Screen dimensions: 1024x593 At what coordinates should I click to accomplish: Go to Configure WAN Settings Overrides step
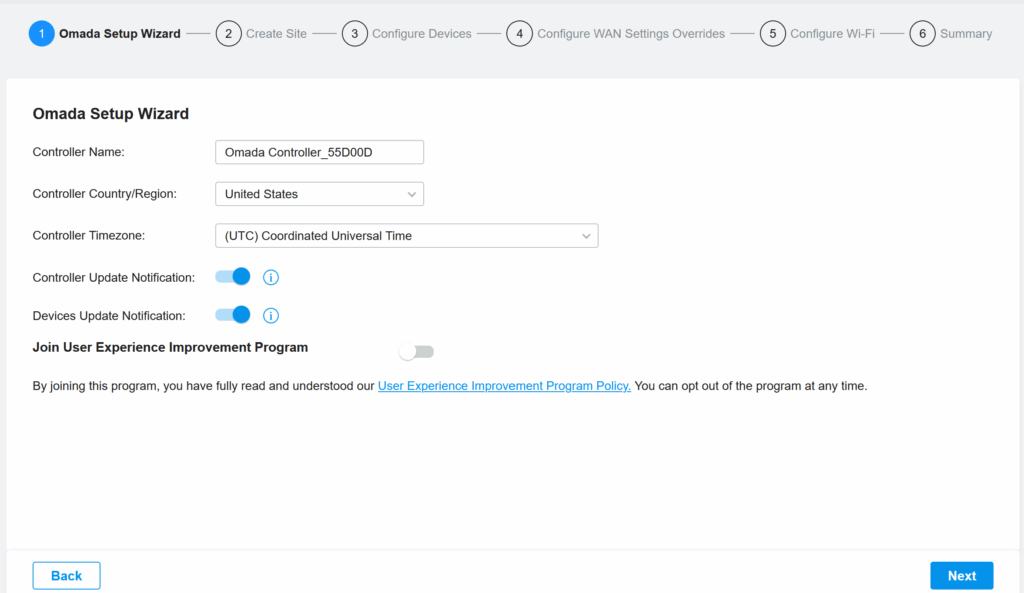(x=631, y=34)
